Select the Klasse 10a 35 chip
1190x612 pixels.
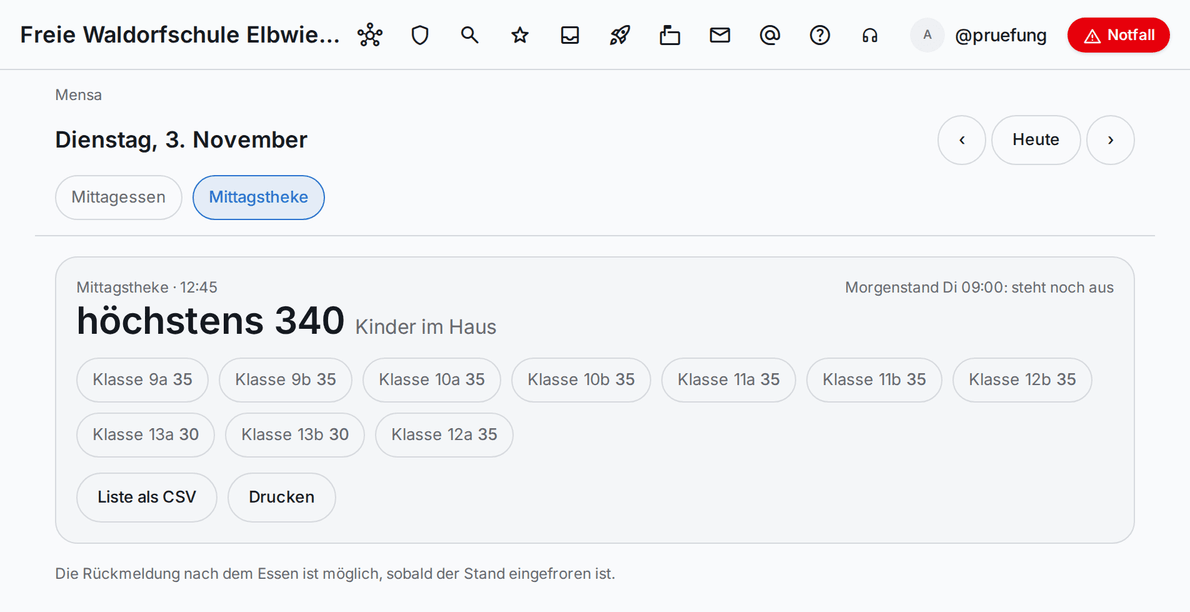click(432, 380)
